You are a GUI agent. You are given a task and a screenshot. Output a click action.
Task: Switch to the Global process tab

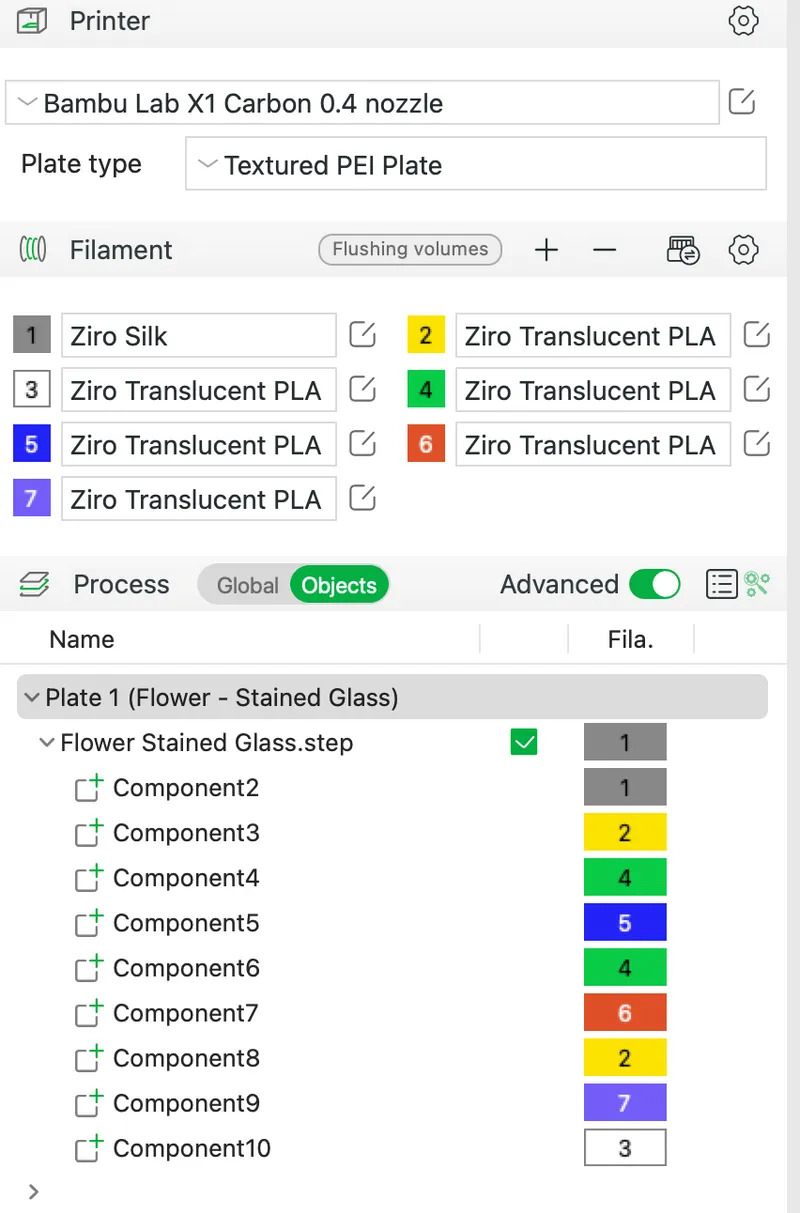[247, 585]
